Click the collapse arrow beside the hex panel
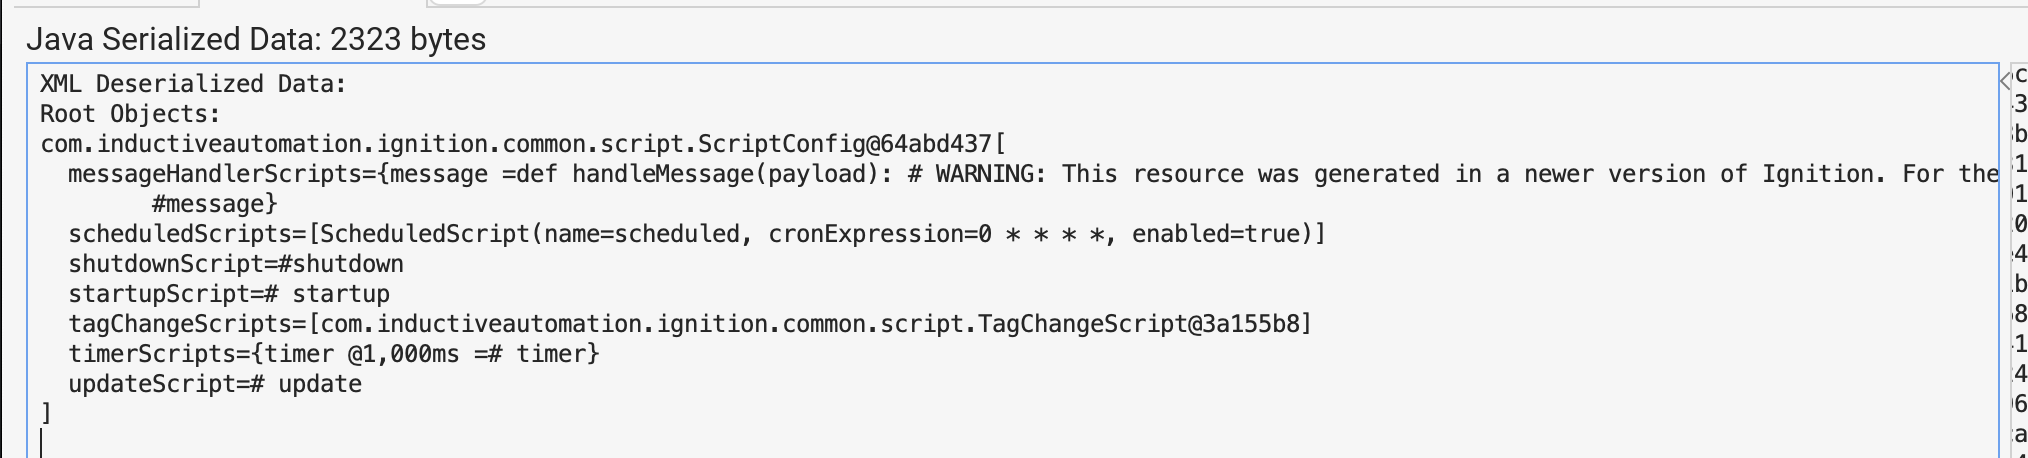 point(2004,81)
